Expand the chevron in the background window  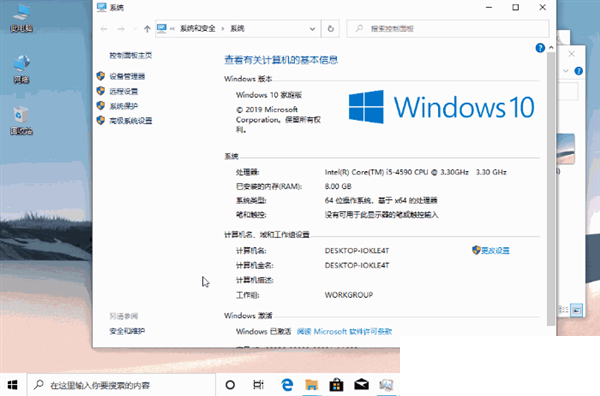click(566, 71)
